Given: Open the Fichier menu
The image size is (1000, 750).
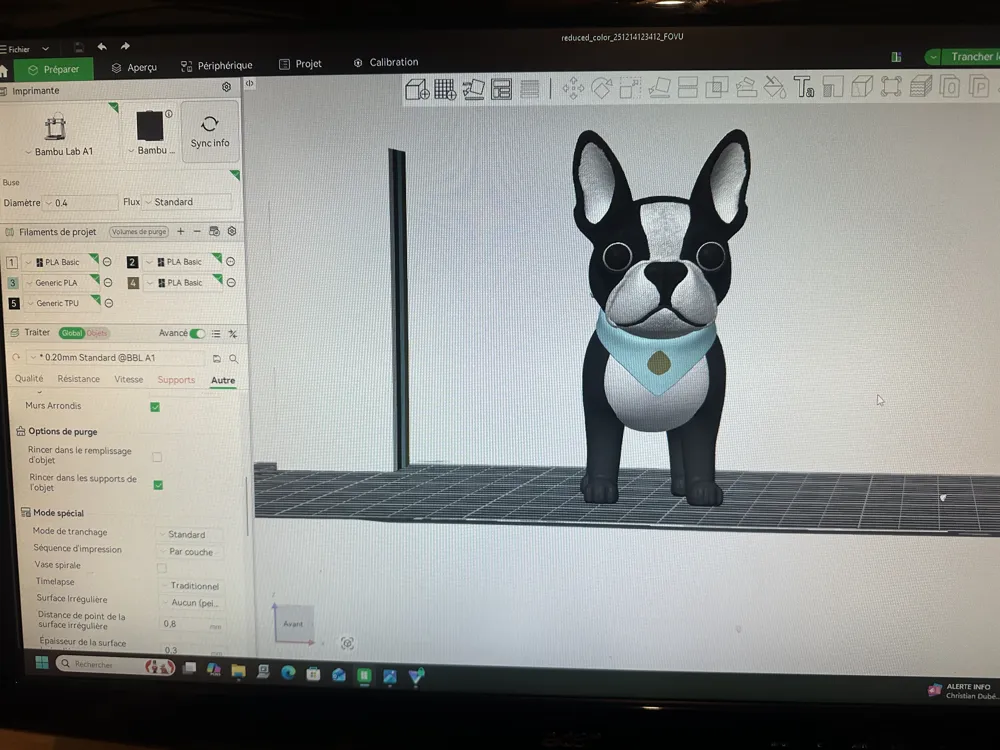Looking at the screenshot, I should click(18, 48).
